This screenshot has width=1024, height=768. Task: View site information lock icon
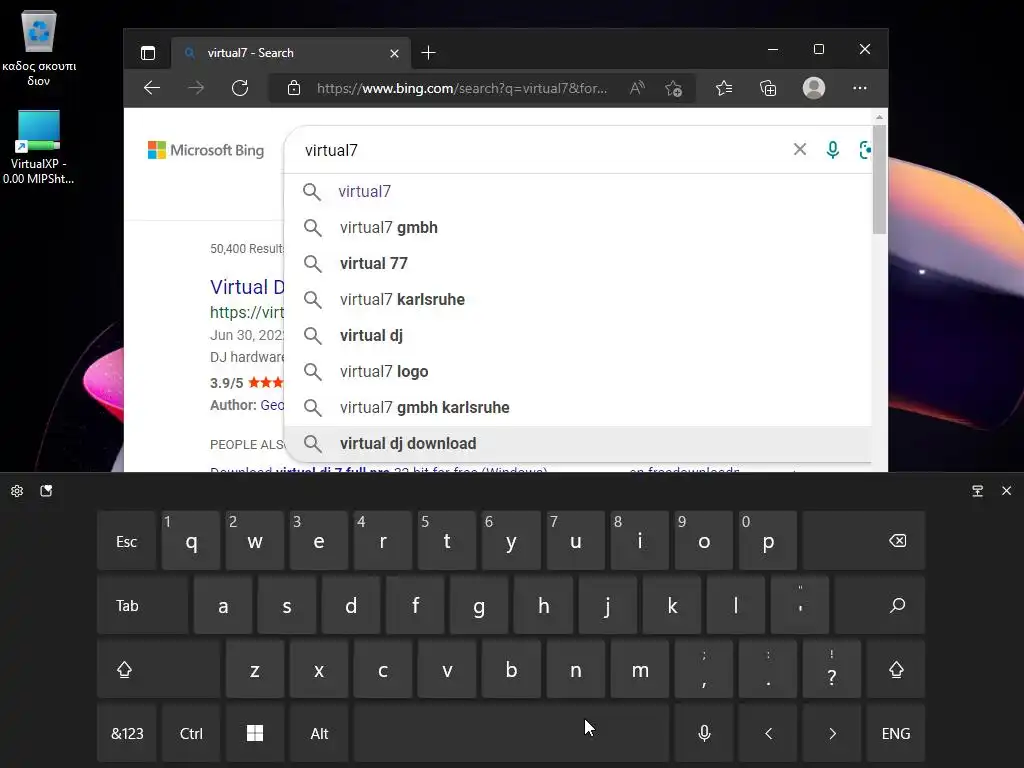(x=294, y=88)
